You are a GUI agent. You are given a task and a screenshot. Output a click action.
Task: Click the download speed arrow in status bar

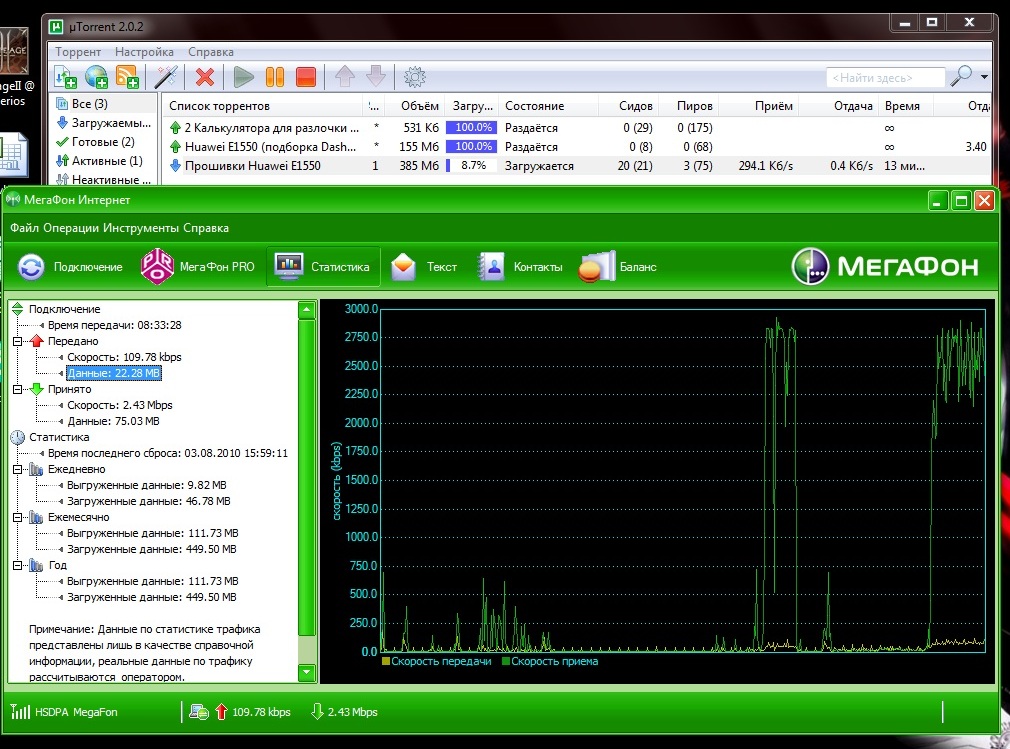click(x=317, y=712)
